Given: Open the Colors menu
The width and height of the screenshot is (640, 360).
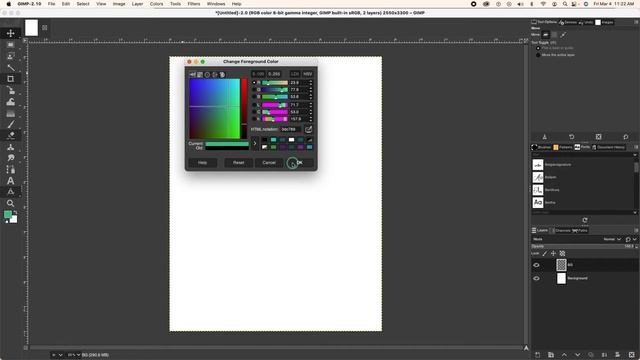Looking at the screenshot, I should point(156,4).
